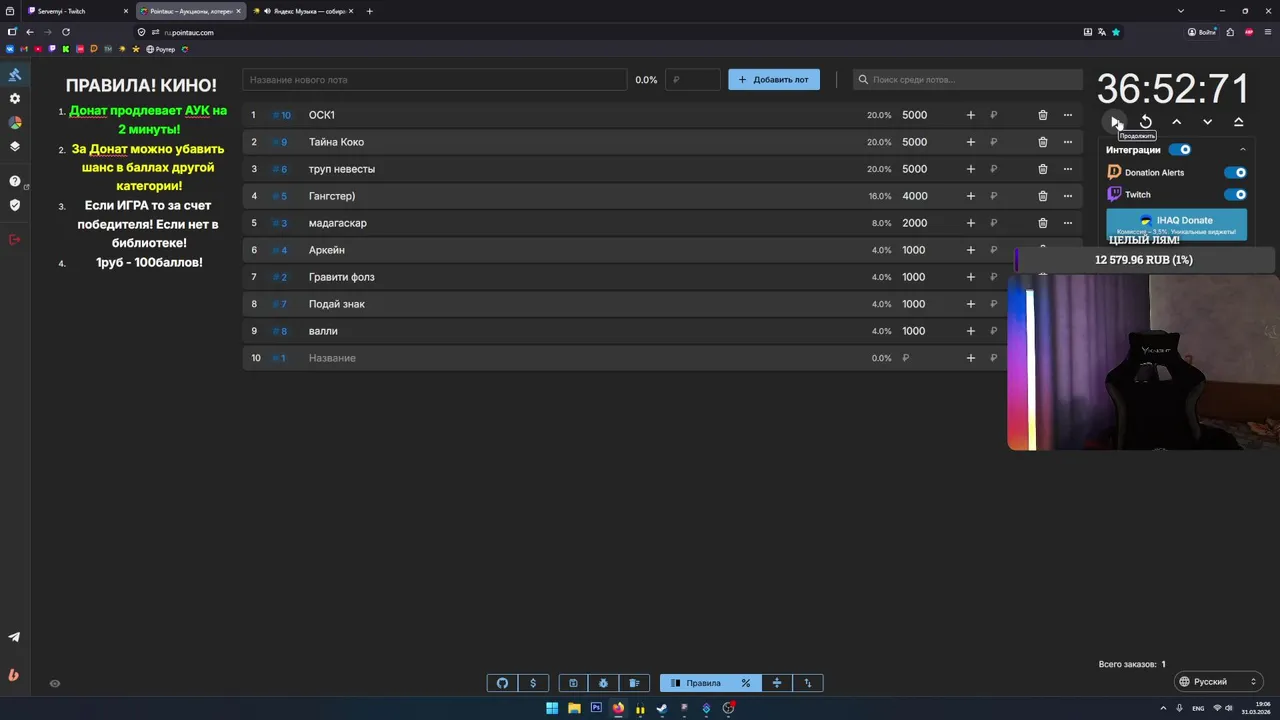Open more options for мадагаскар

point(1068,223)
